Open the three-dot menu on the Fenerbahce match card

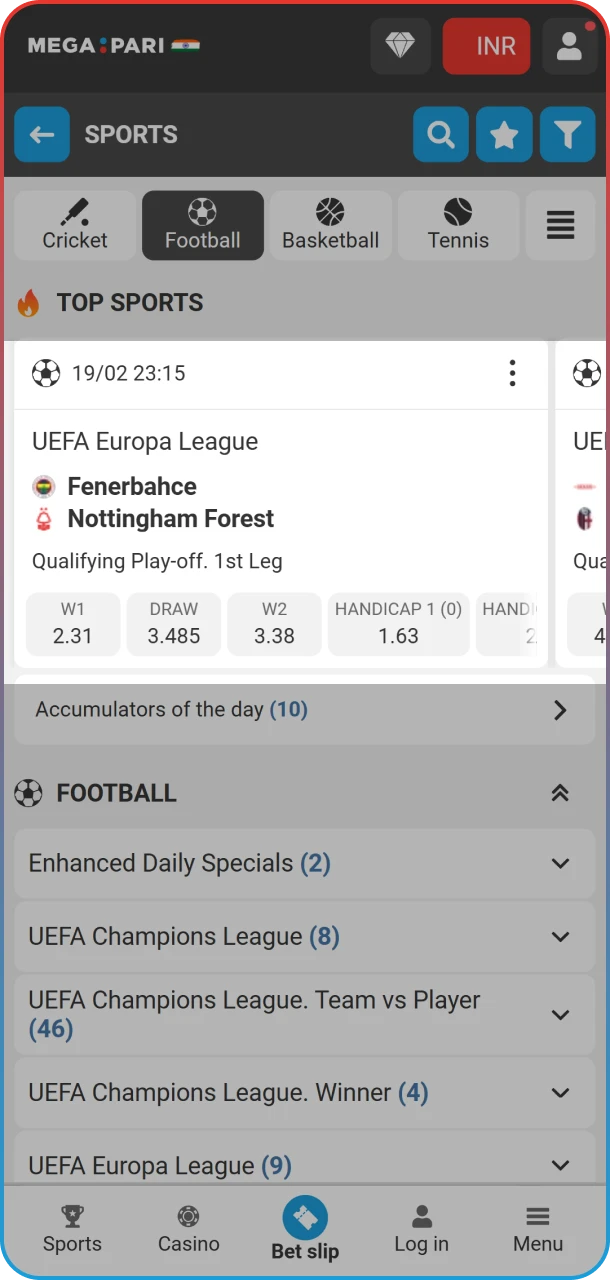tap(512, 373)
